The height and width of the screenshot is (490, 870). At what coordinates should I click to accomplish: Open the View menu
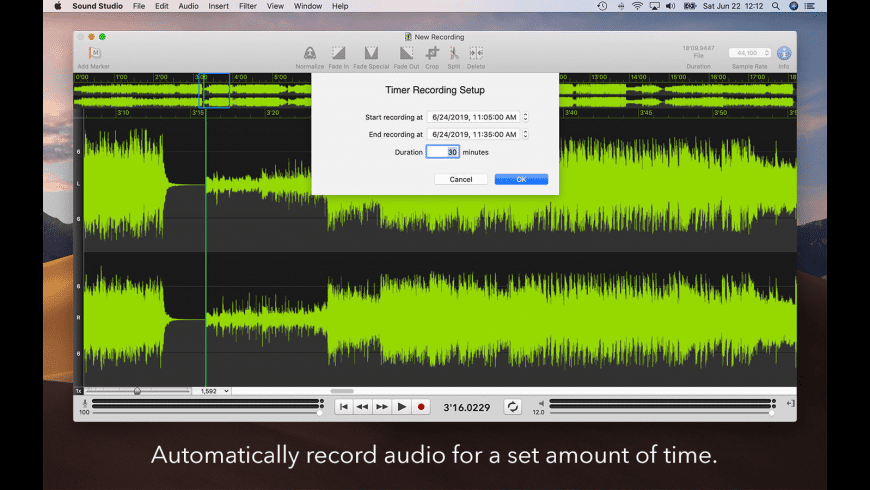(275, 6)
